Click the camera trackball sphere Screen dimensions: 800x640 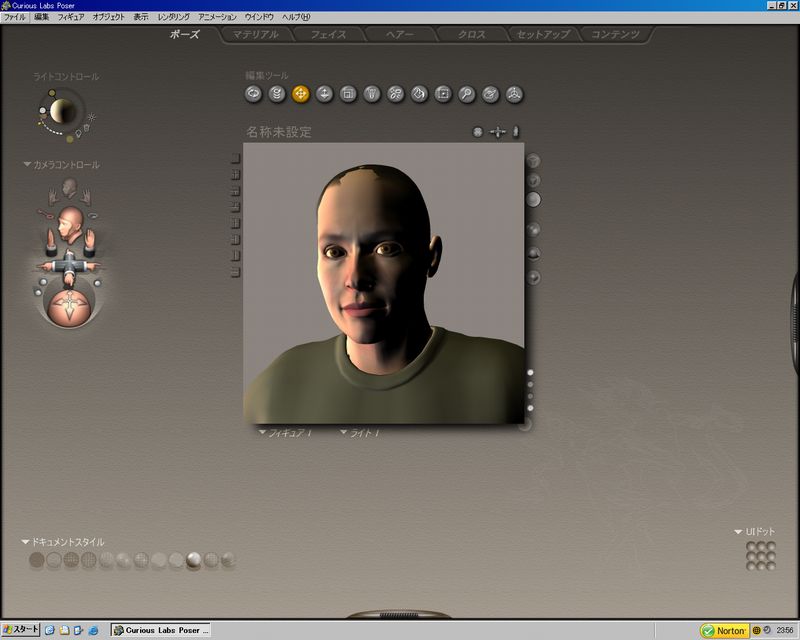pos(68,305)
